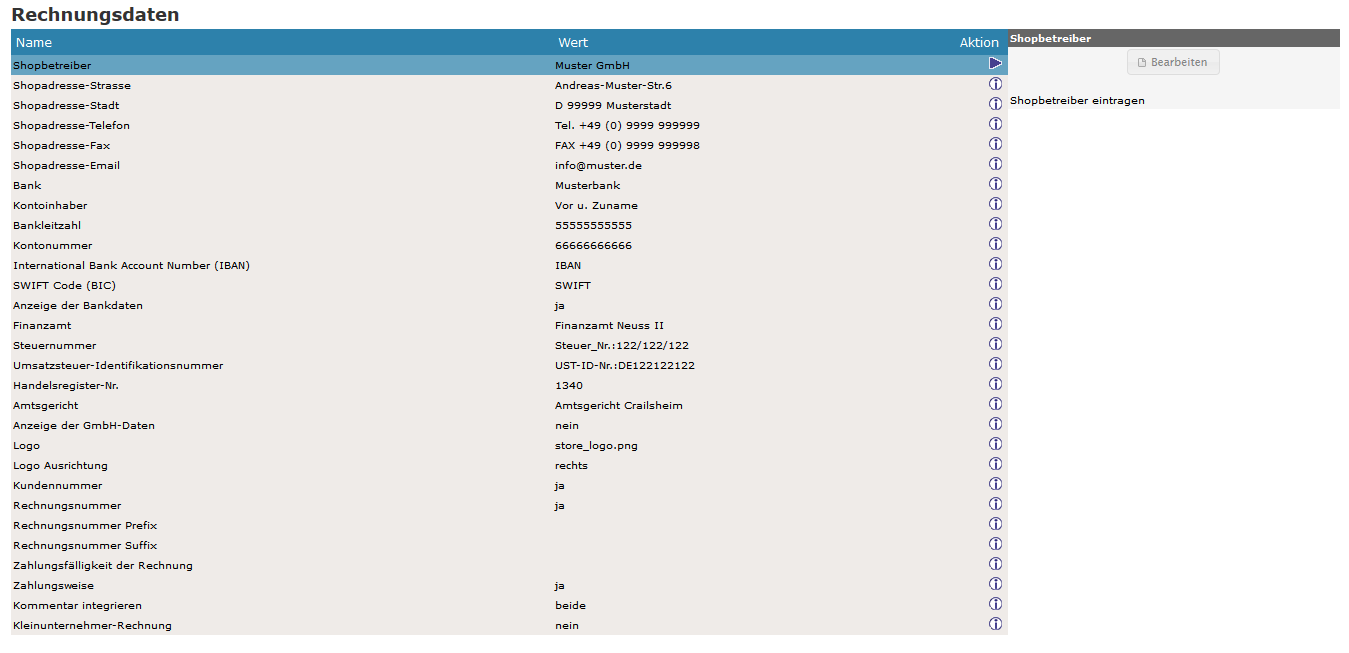Click value 'Muster GmbH'
The height and width of the screenshot is (653, 1349).
pyautogui.click(x=592, y=65)
